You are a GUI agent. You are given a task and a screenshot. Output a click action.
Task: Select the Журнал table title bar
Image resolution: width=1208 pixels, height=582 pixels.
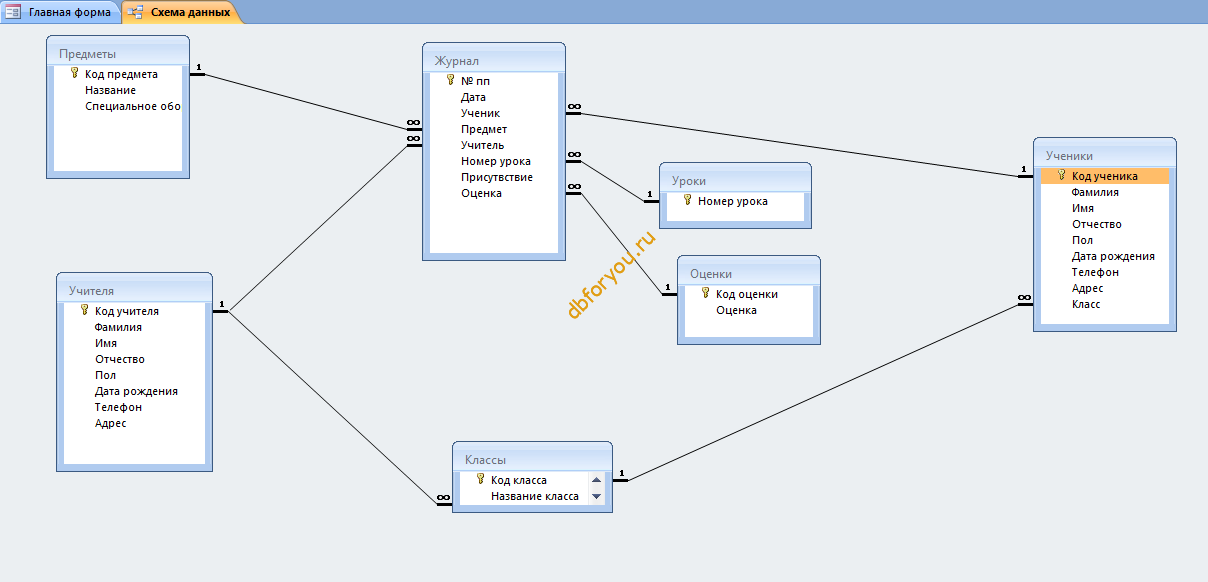(494, 60)
